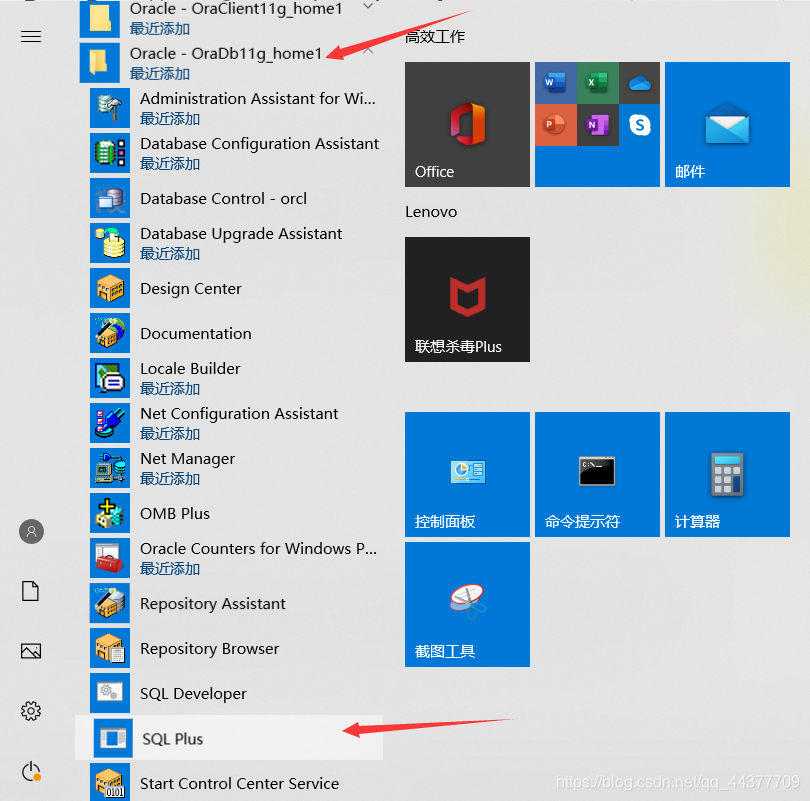The width and height of the screenshot is (810, 801).
Task: Open the Database Control - orcl icon
Action: [x=110, y=198]
